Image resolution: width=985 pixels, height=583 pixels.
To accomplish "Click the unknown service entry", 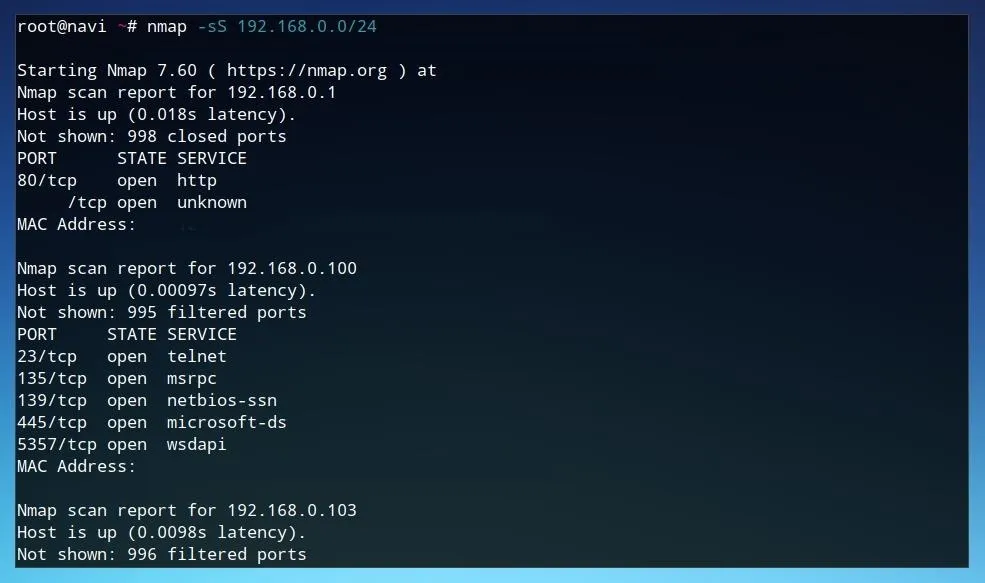I will coord(212,203).
